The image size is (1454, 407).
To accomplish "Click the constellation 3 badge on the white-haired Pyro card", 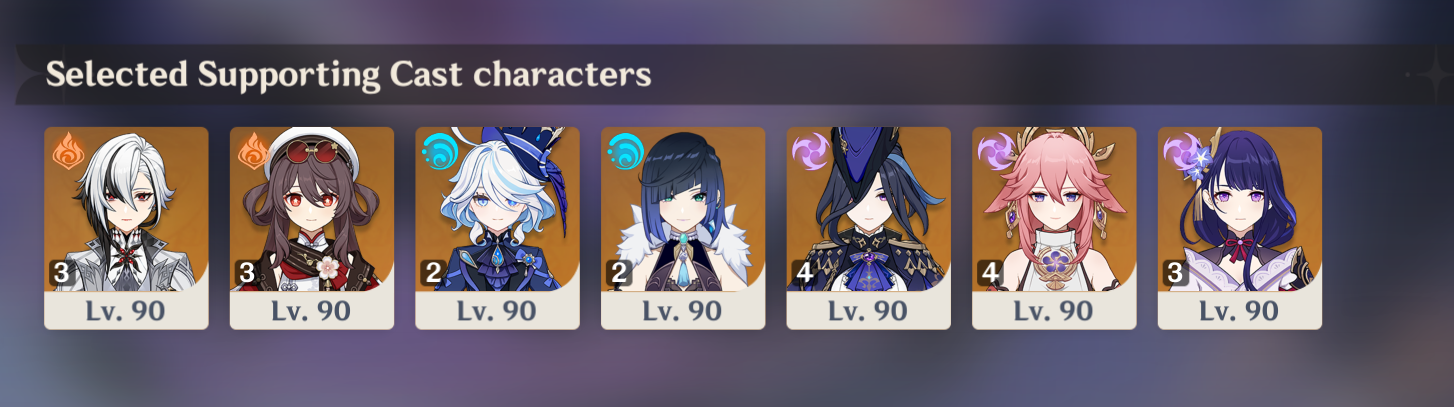I will pos(60,273).
